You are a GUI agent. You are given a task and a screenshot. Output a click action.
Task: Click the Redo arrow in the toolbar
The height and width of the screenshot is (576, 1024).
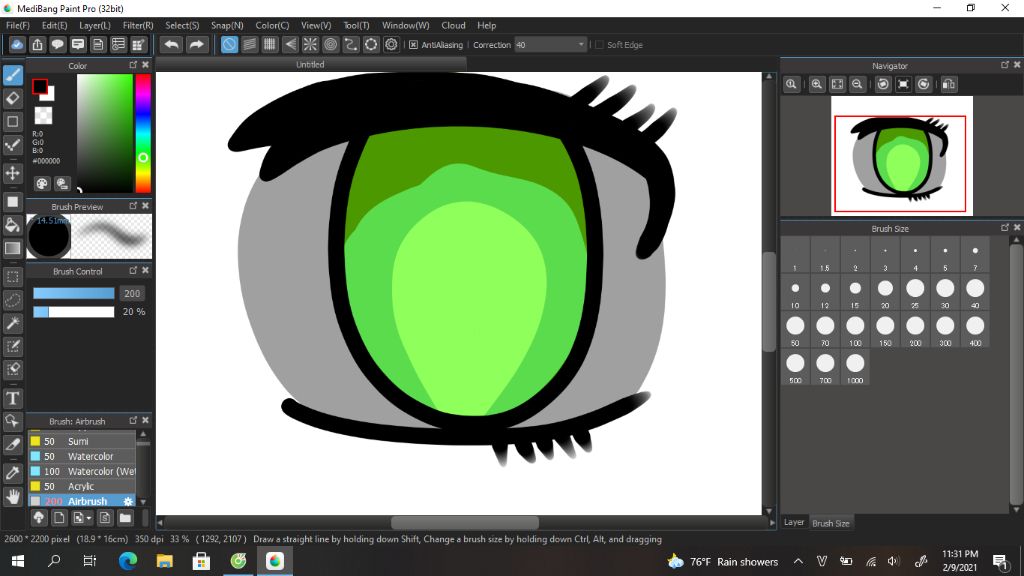(197, 45)
